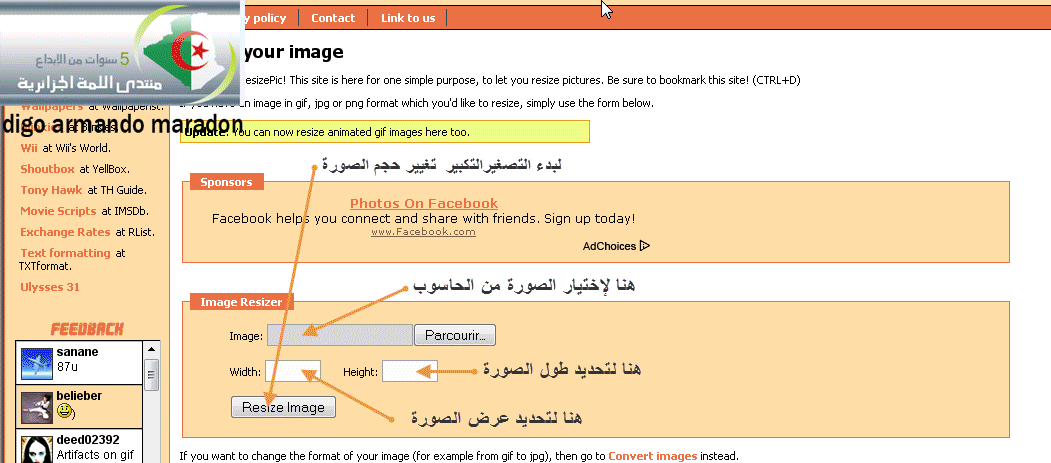1051x463 pixels.
Task: Click belieber's avatar picture
Action: 36,405
